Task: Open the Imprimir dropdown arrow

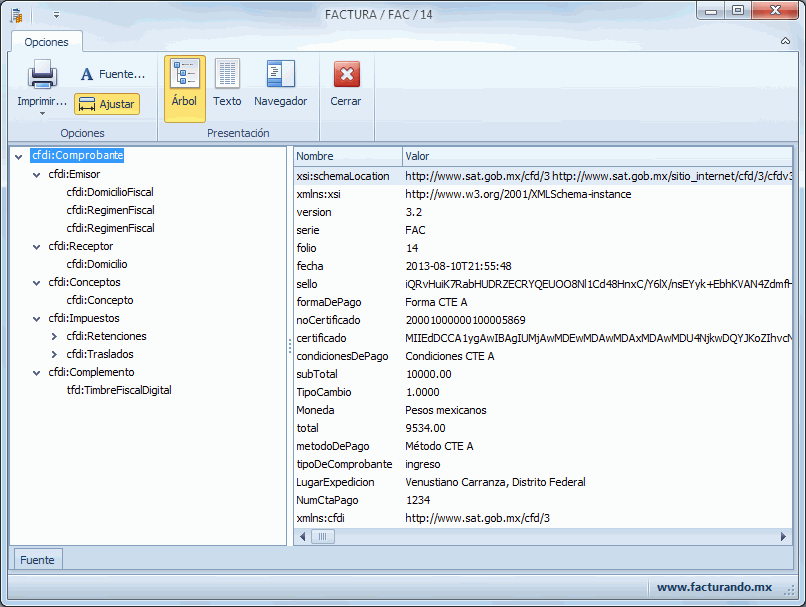Action: (x=42, y=114)
